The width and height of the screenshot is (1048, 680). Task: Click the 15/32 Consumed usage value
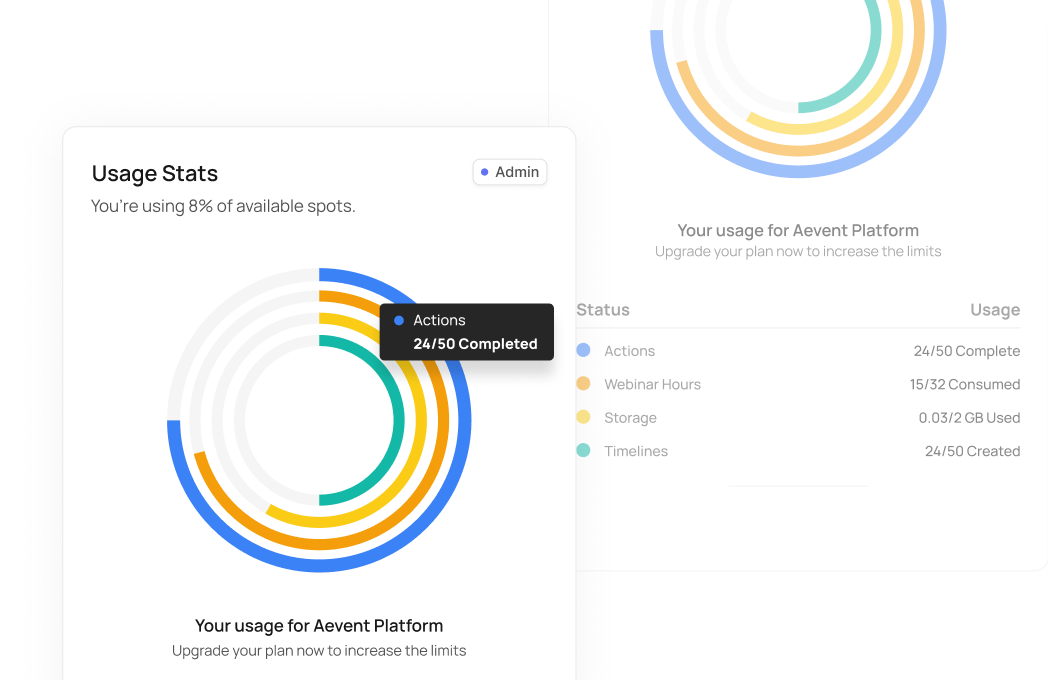[964, 384]
